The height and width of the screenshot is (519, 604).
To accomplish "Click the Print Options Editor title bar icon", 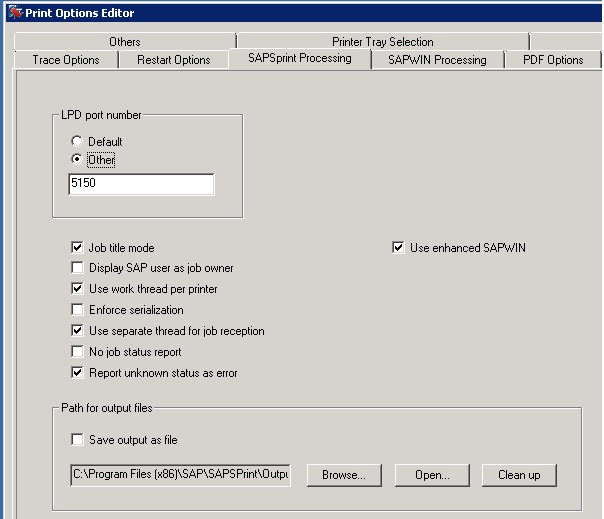I will [14, 13].
